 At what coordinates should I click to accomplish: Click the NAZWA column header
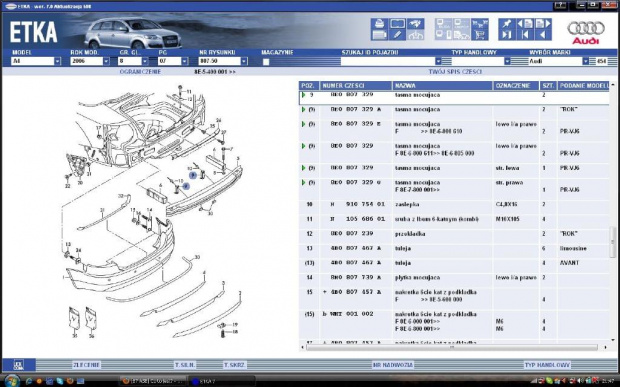pyautogui.click(x=442, y=85)
